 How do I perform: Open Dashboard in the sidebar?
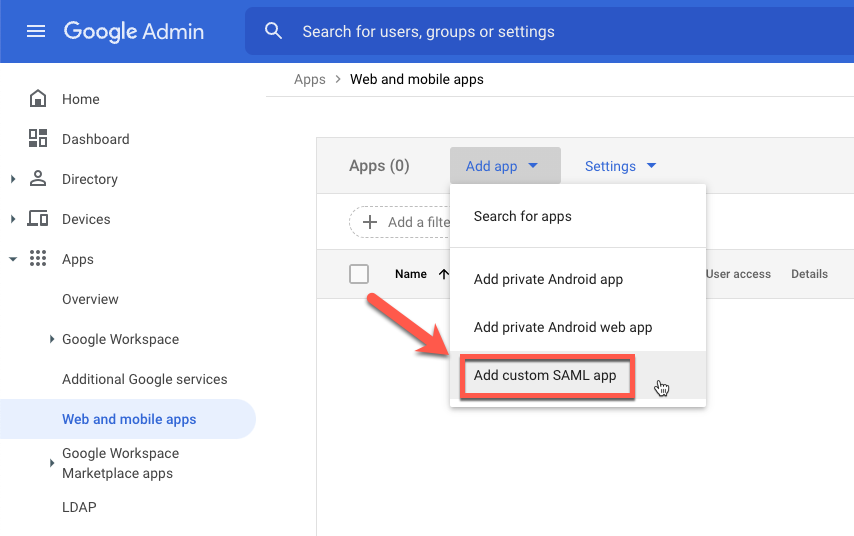96,139
